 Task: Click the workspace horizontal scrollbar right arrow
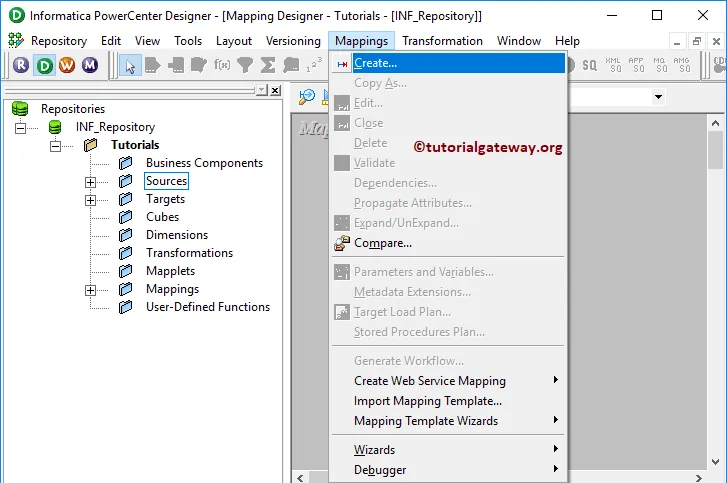[699, 477]
